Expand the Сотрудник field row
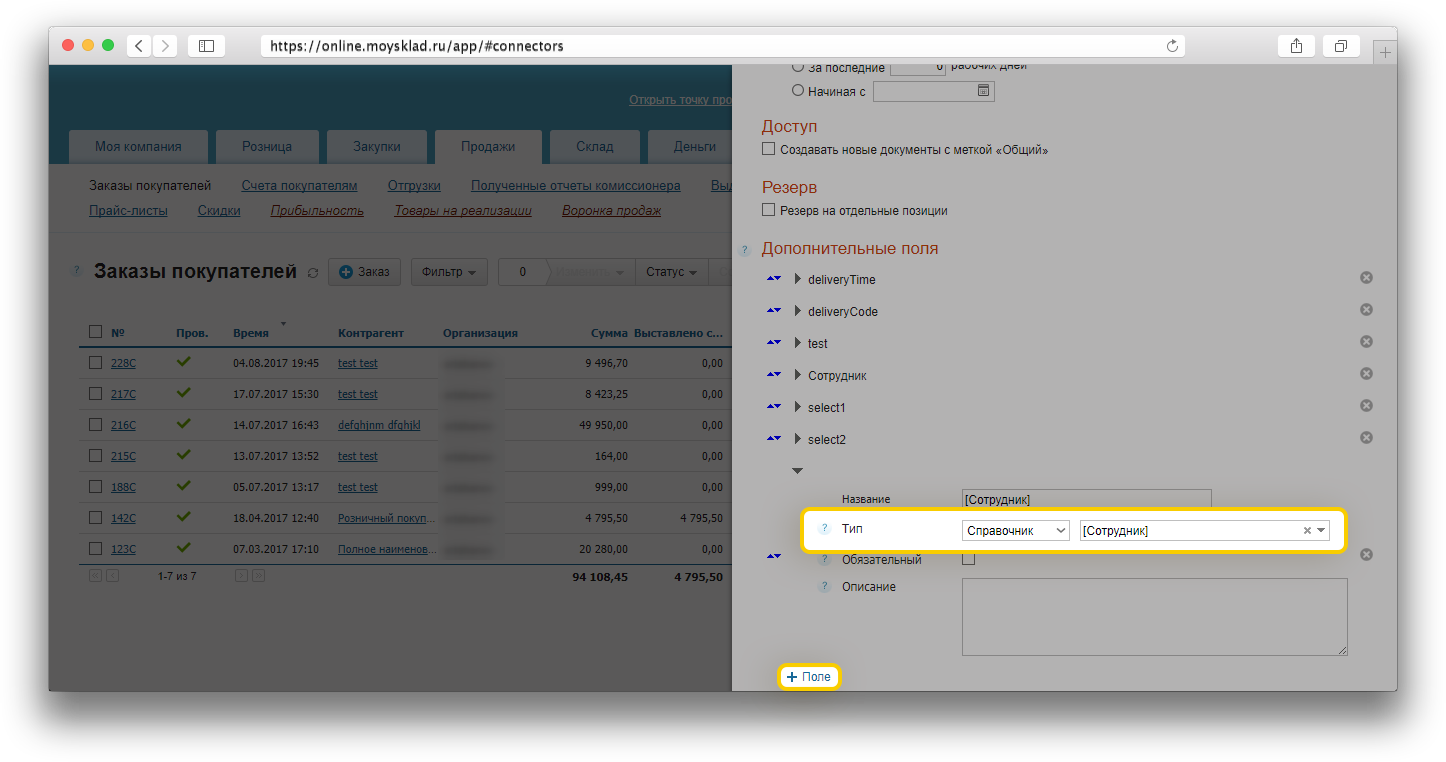1446x762 pixels. 798,375
